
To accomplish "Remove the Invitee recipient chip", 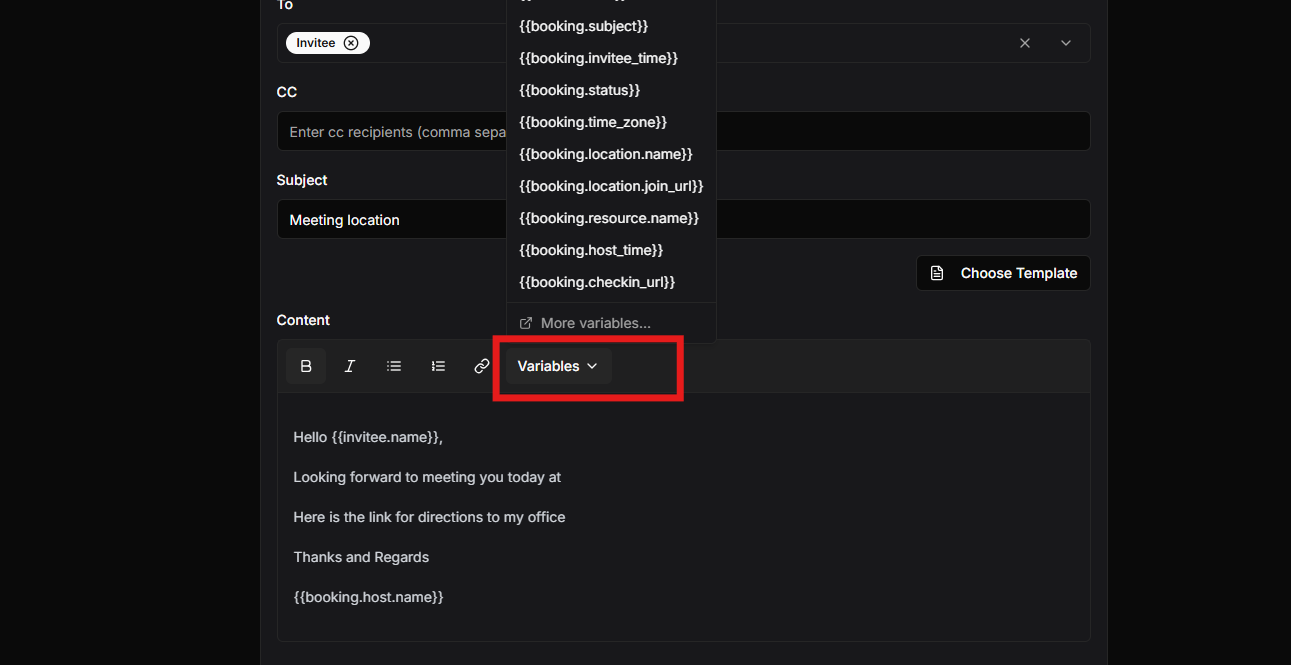I will (x=351, y=43).
